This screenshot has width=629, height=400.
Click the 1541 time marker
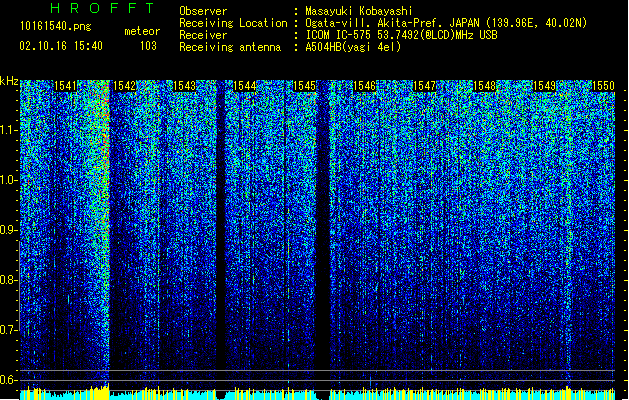65,86
